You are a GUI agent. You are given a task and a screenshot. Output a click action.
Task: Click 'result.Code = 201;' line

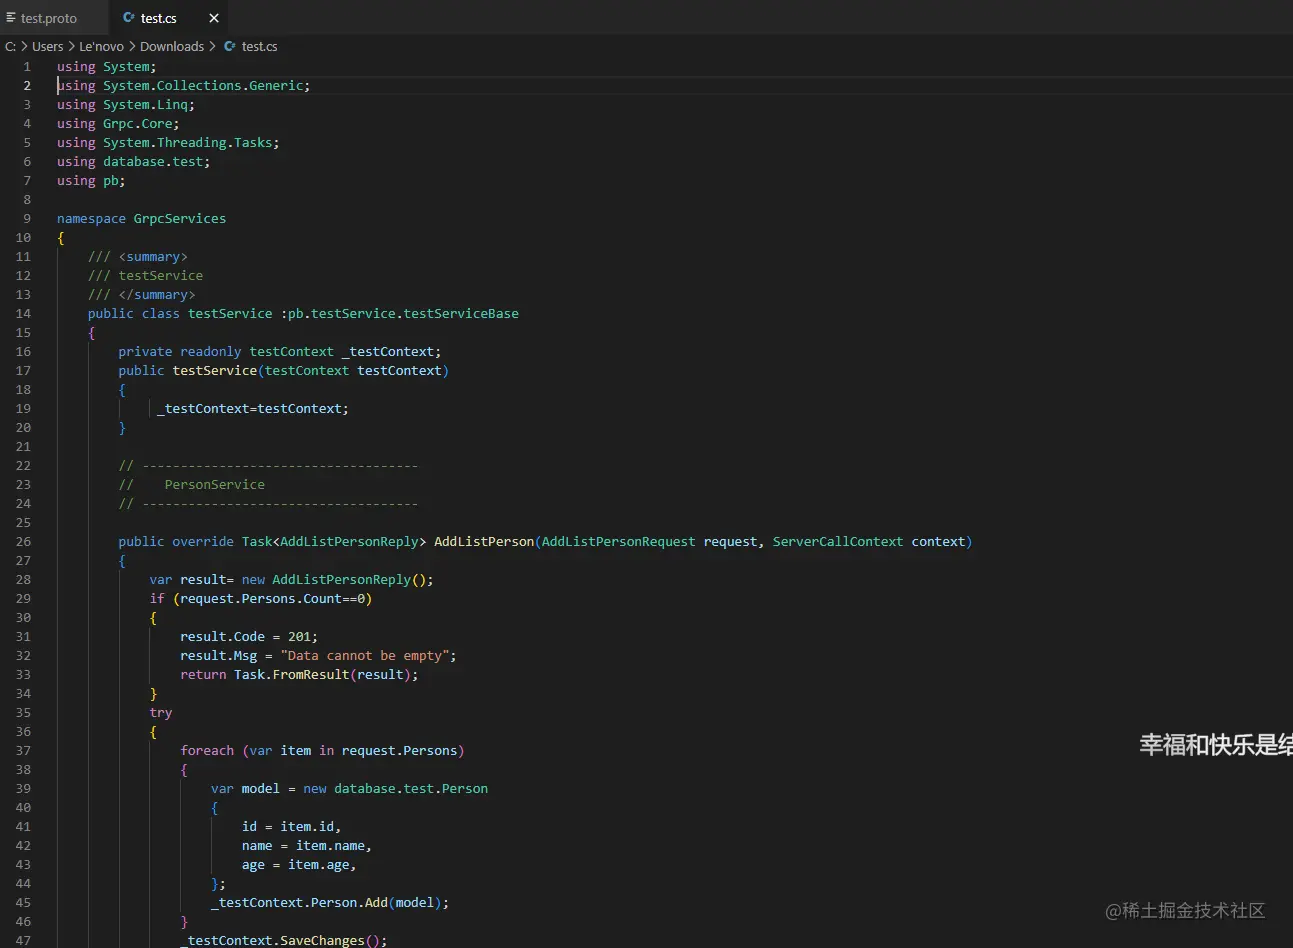click(x=249, y=636)
